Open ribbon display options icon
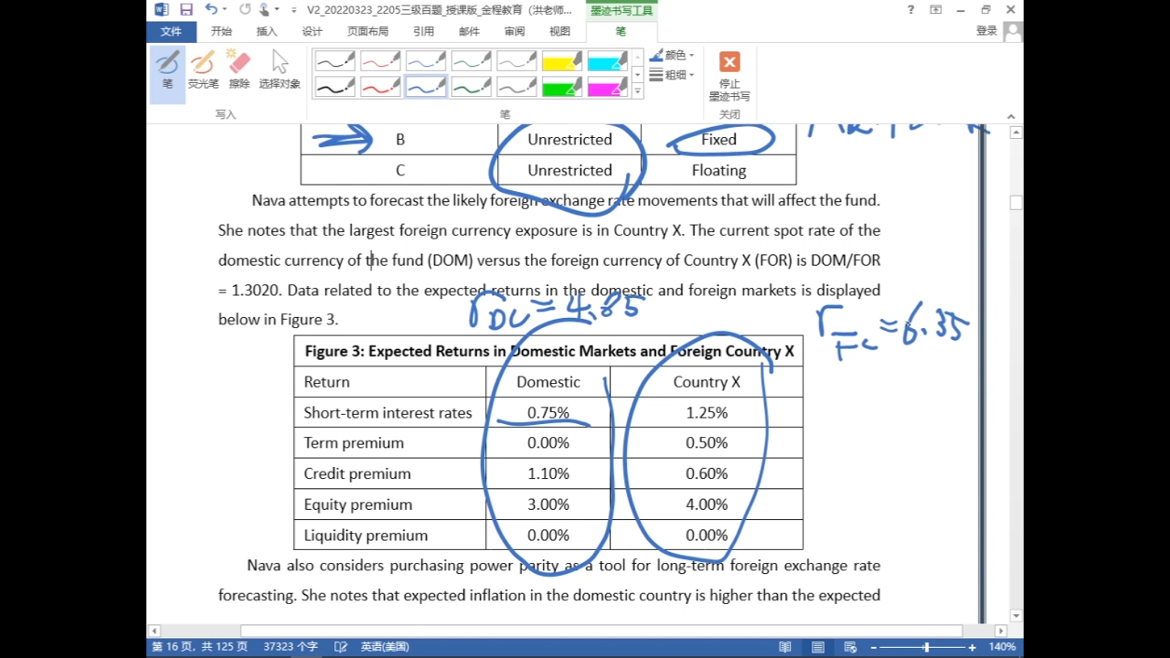1170x658 pixels. coord(936,10)
